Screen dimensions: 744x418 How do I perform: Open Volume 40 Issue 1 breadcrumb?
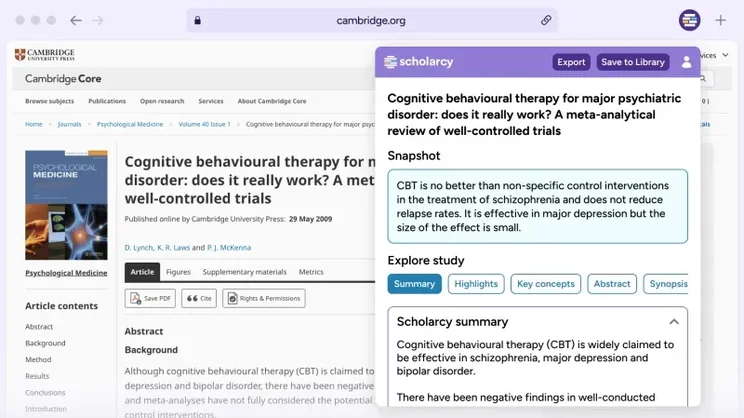(204, 124)
